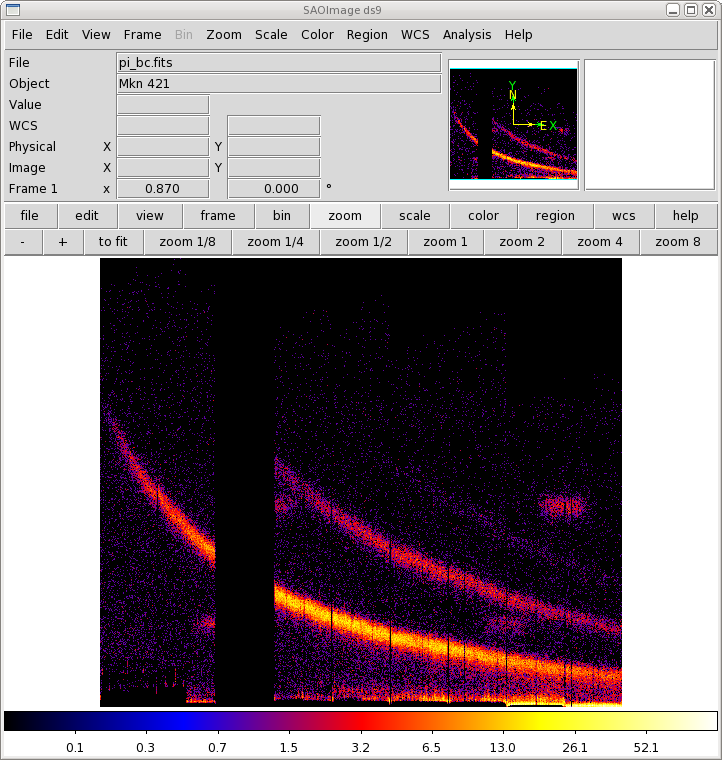Image resolution: width=722 pixels, height=760 pixels.
Task: Click the first WCS coordinate field
Action: (x=163, y=126)
